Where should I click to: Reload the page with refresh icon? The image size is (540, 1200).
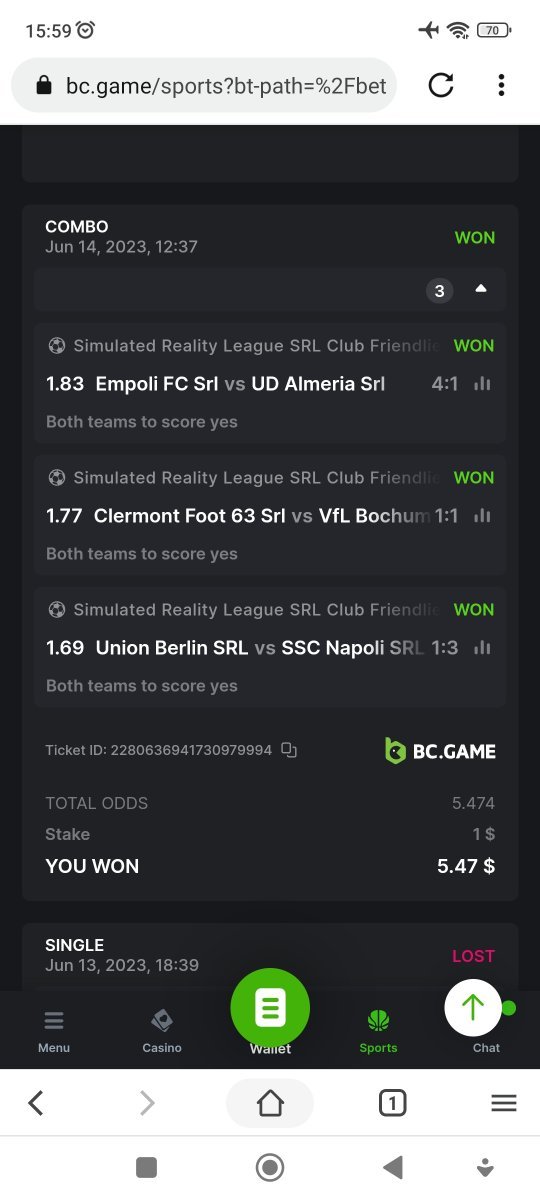click(x=441, y=86)
